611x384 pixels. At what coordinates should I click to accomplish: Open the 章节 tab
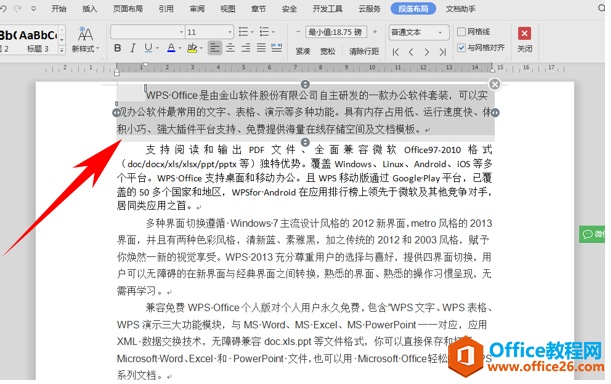(258, 9)
